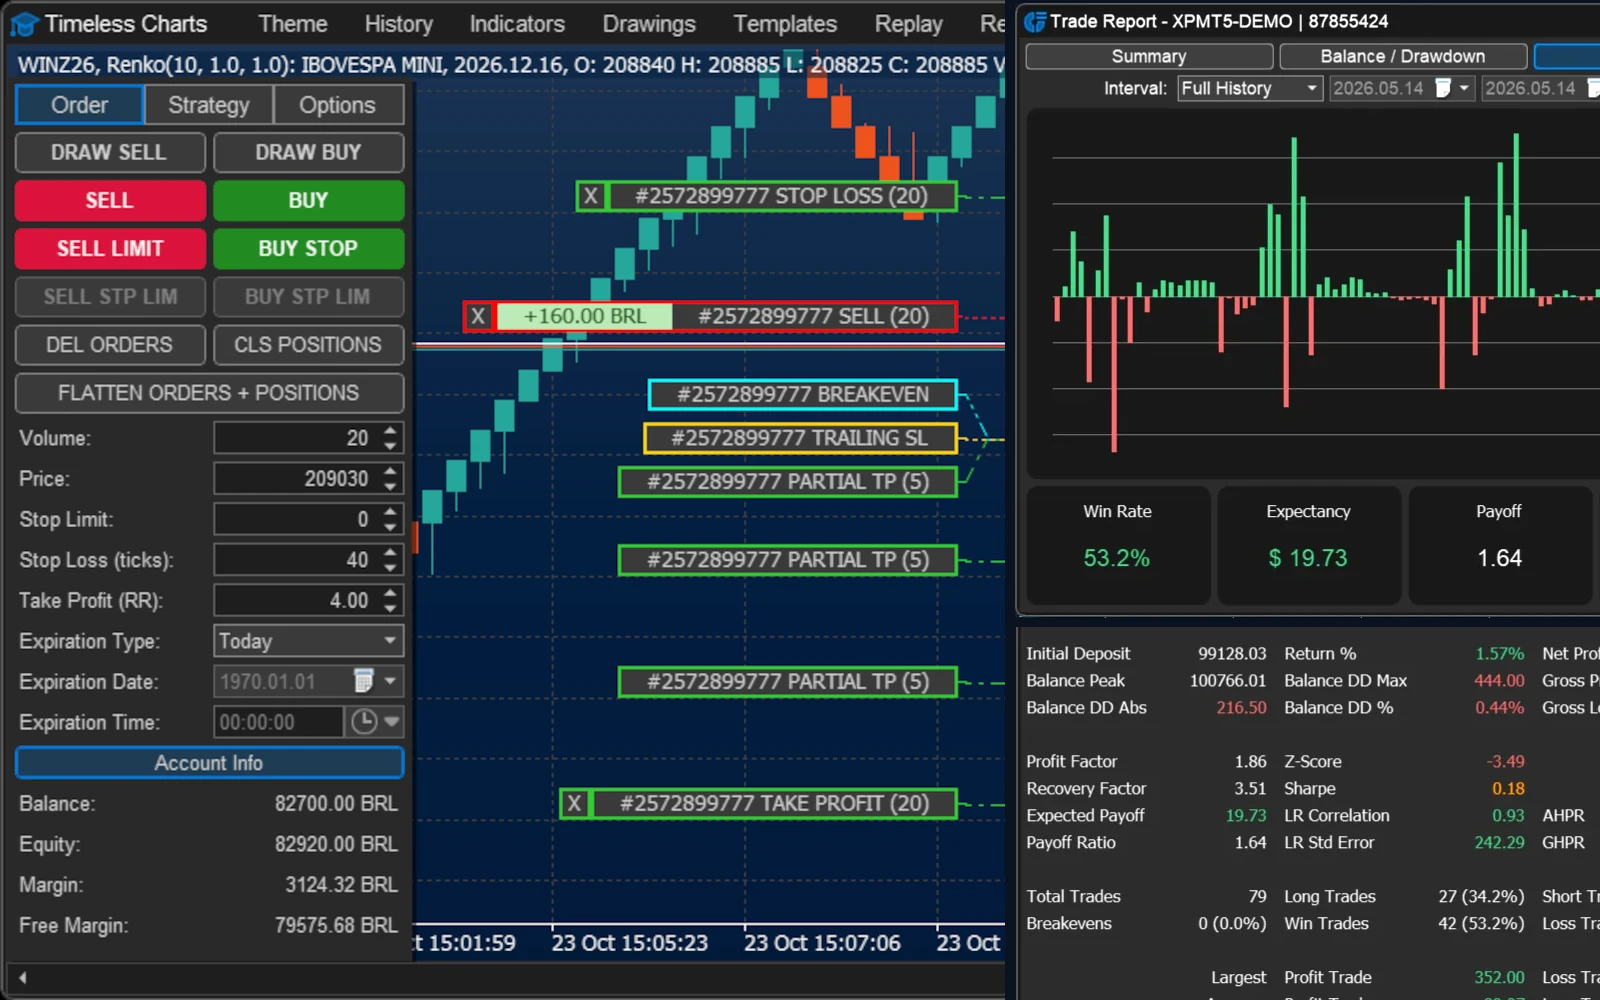Viewport: 1600px width, 1000px height.
Task: Adjust the Volume stepper arrows
Action: pyautogui.click(x=390, y=438)
